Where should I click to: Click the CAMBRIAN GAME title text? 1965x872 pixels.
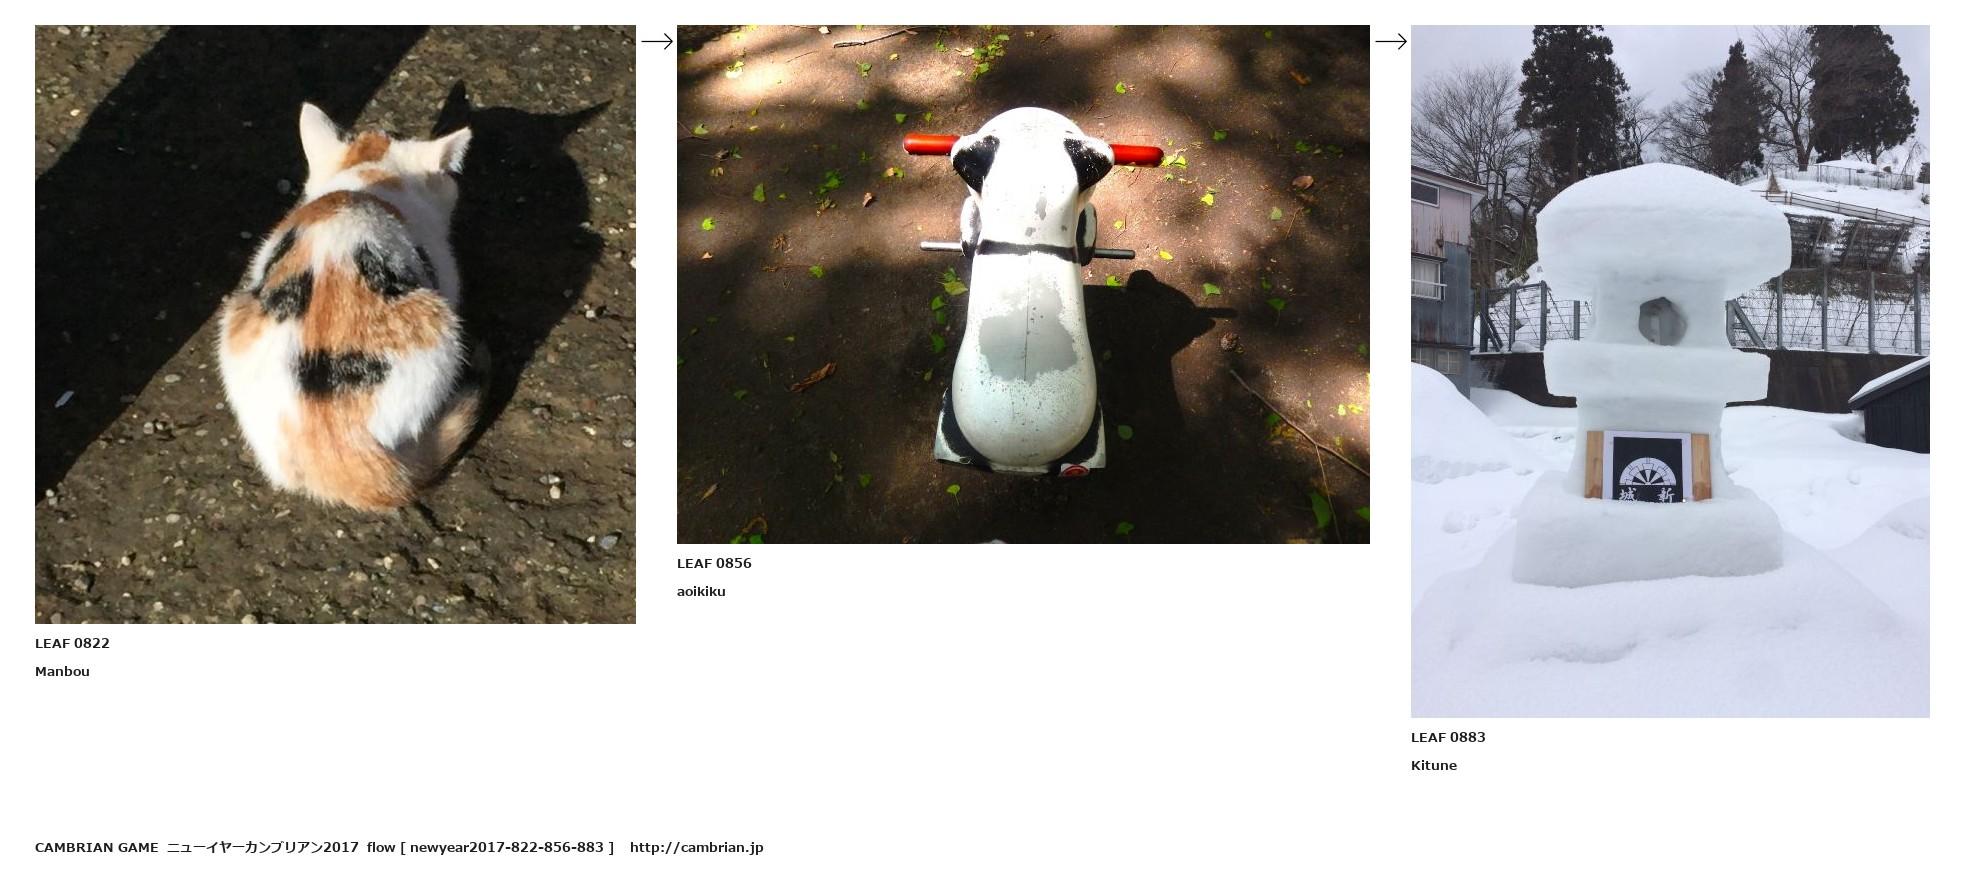coord(96,847)
